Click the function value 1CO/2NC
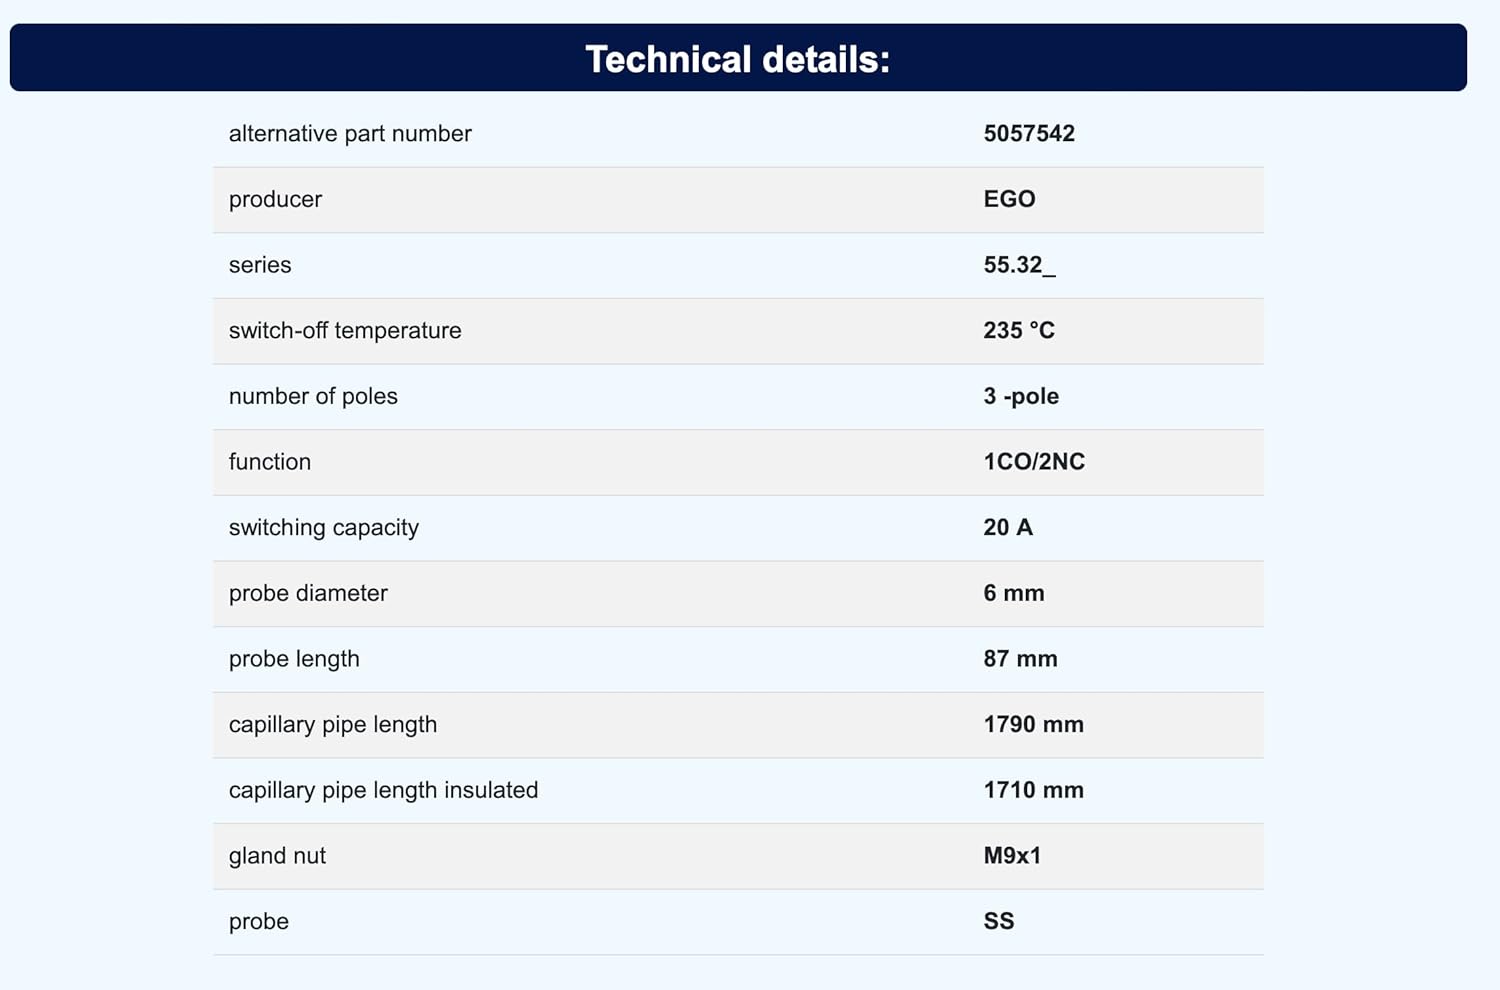The width and height of the screenshot is (1500, 990). [x=1034, y=462]
